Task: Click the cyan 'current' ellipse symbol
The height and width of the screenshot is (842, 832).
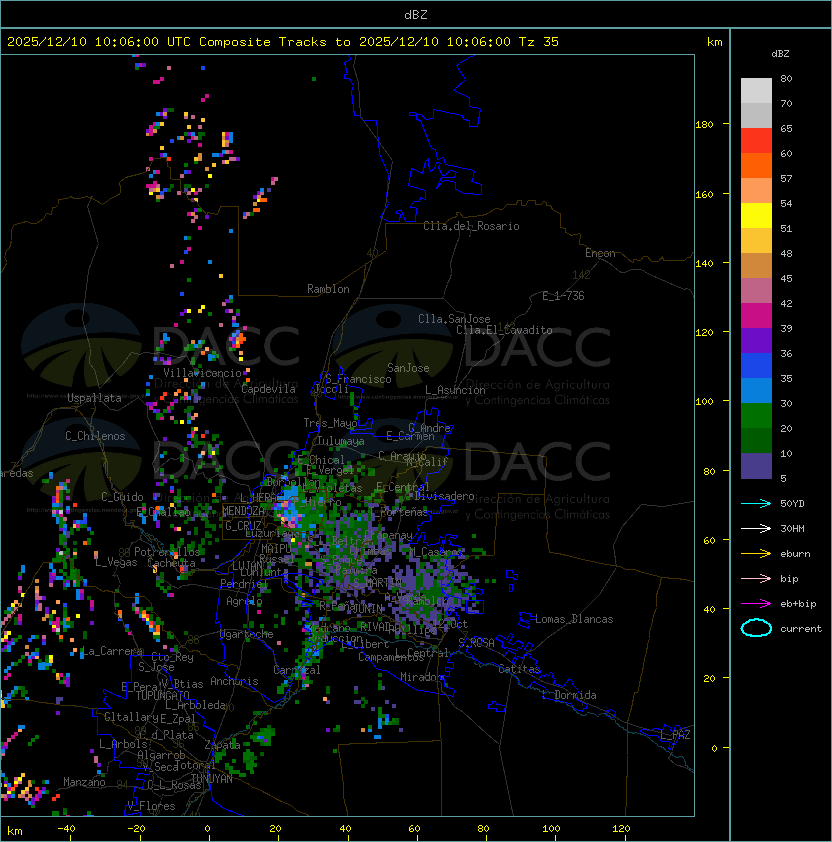Action: tap(756, 628)
